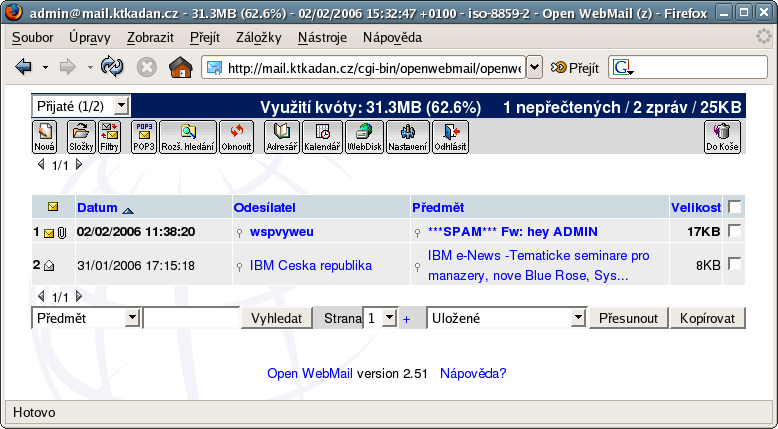
Task: Sort by Datum column header
Action: 97,207
